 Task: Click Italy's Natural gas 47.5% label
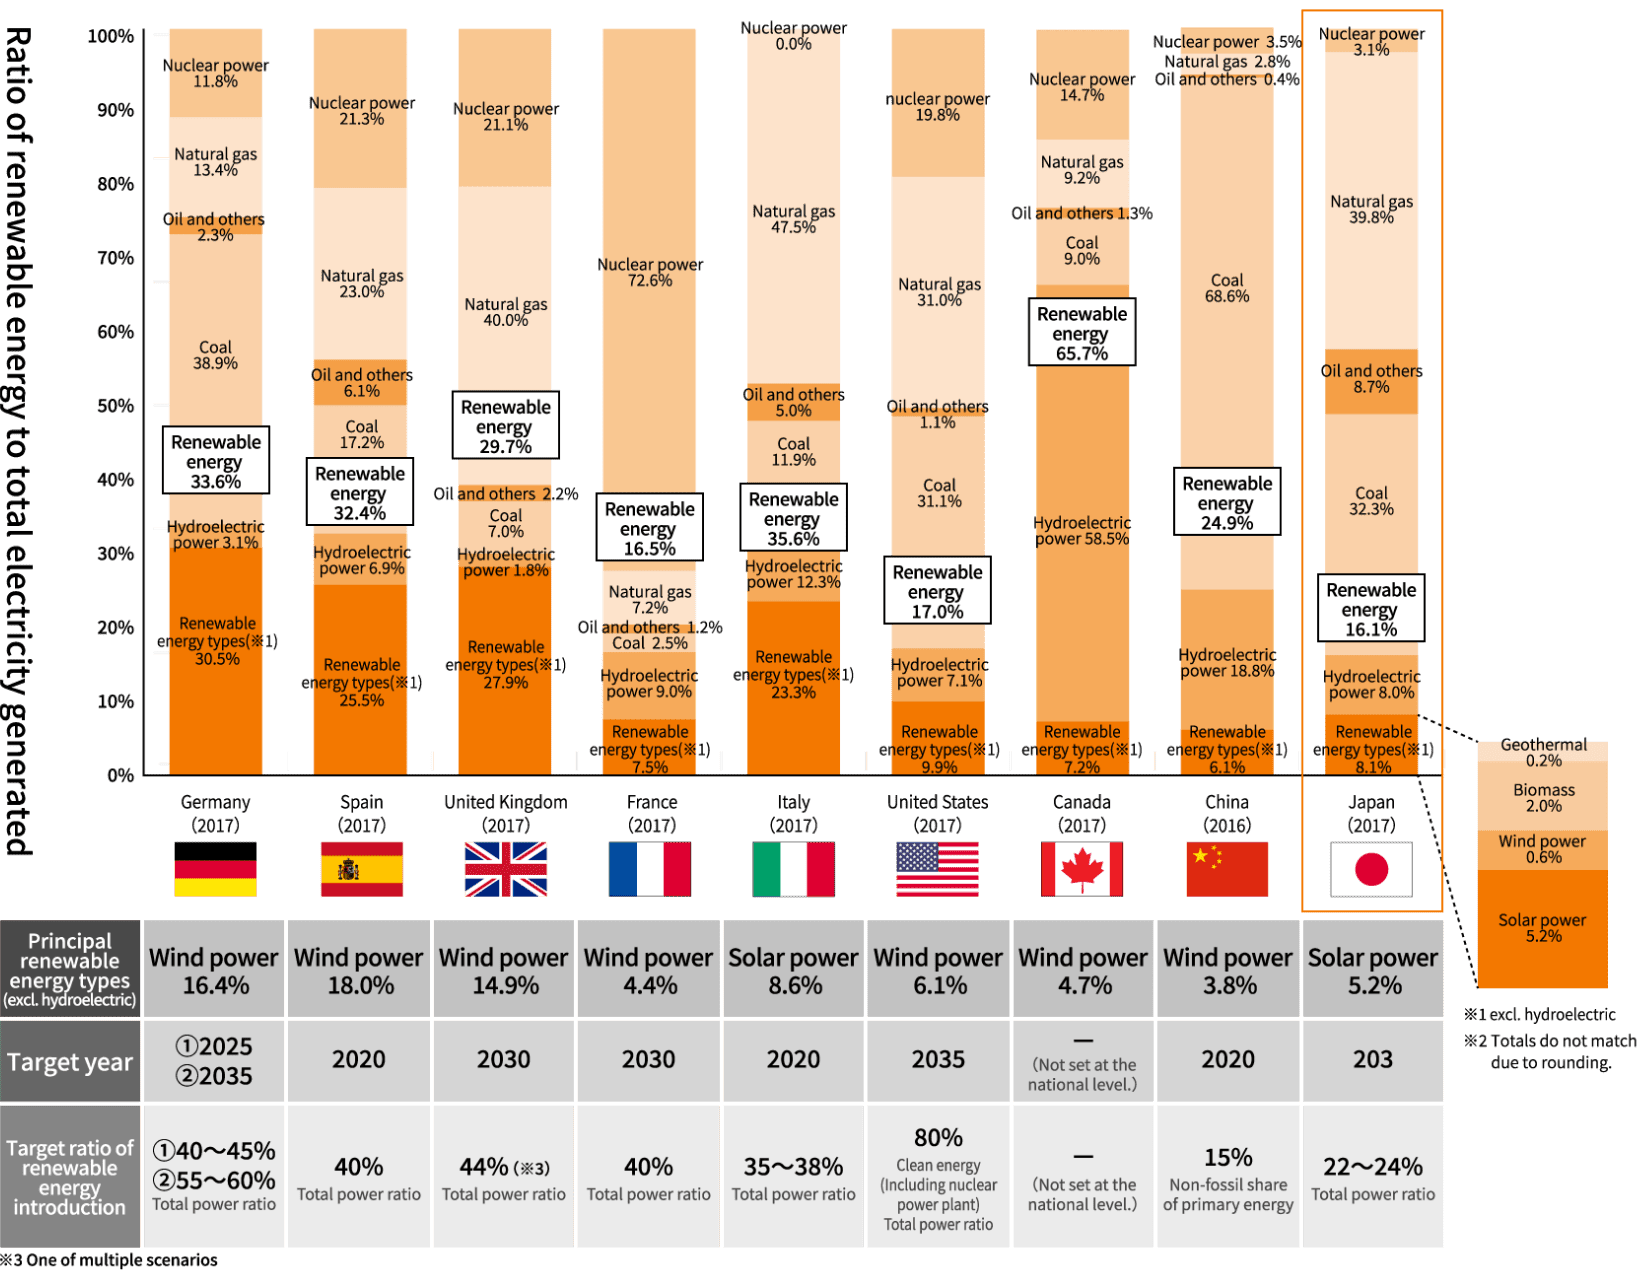(794, 219)
